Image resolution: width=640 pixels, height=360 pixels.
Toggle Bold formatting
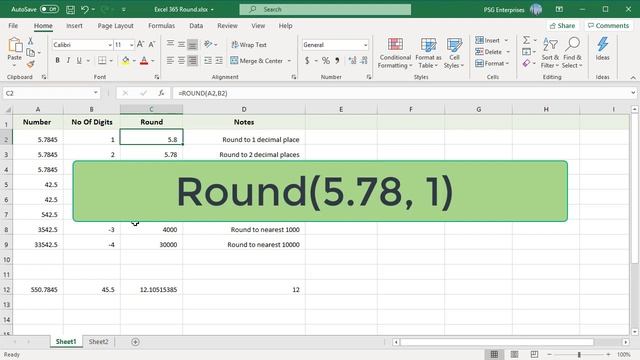[x=58, y=60]
